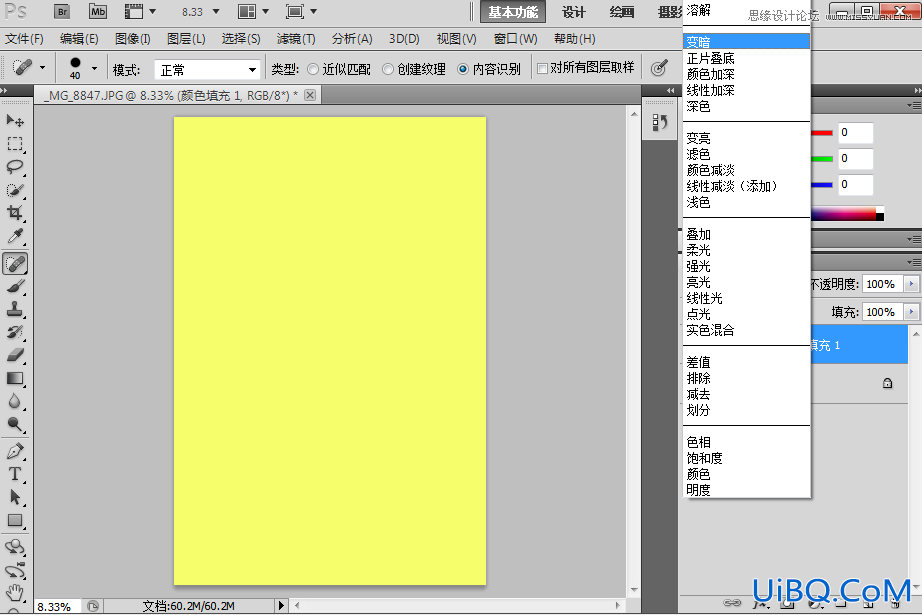Open the 滤镜(T) menu
922x615 pixels.
(296, 39)
